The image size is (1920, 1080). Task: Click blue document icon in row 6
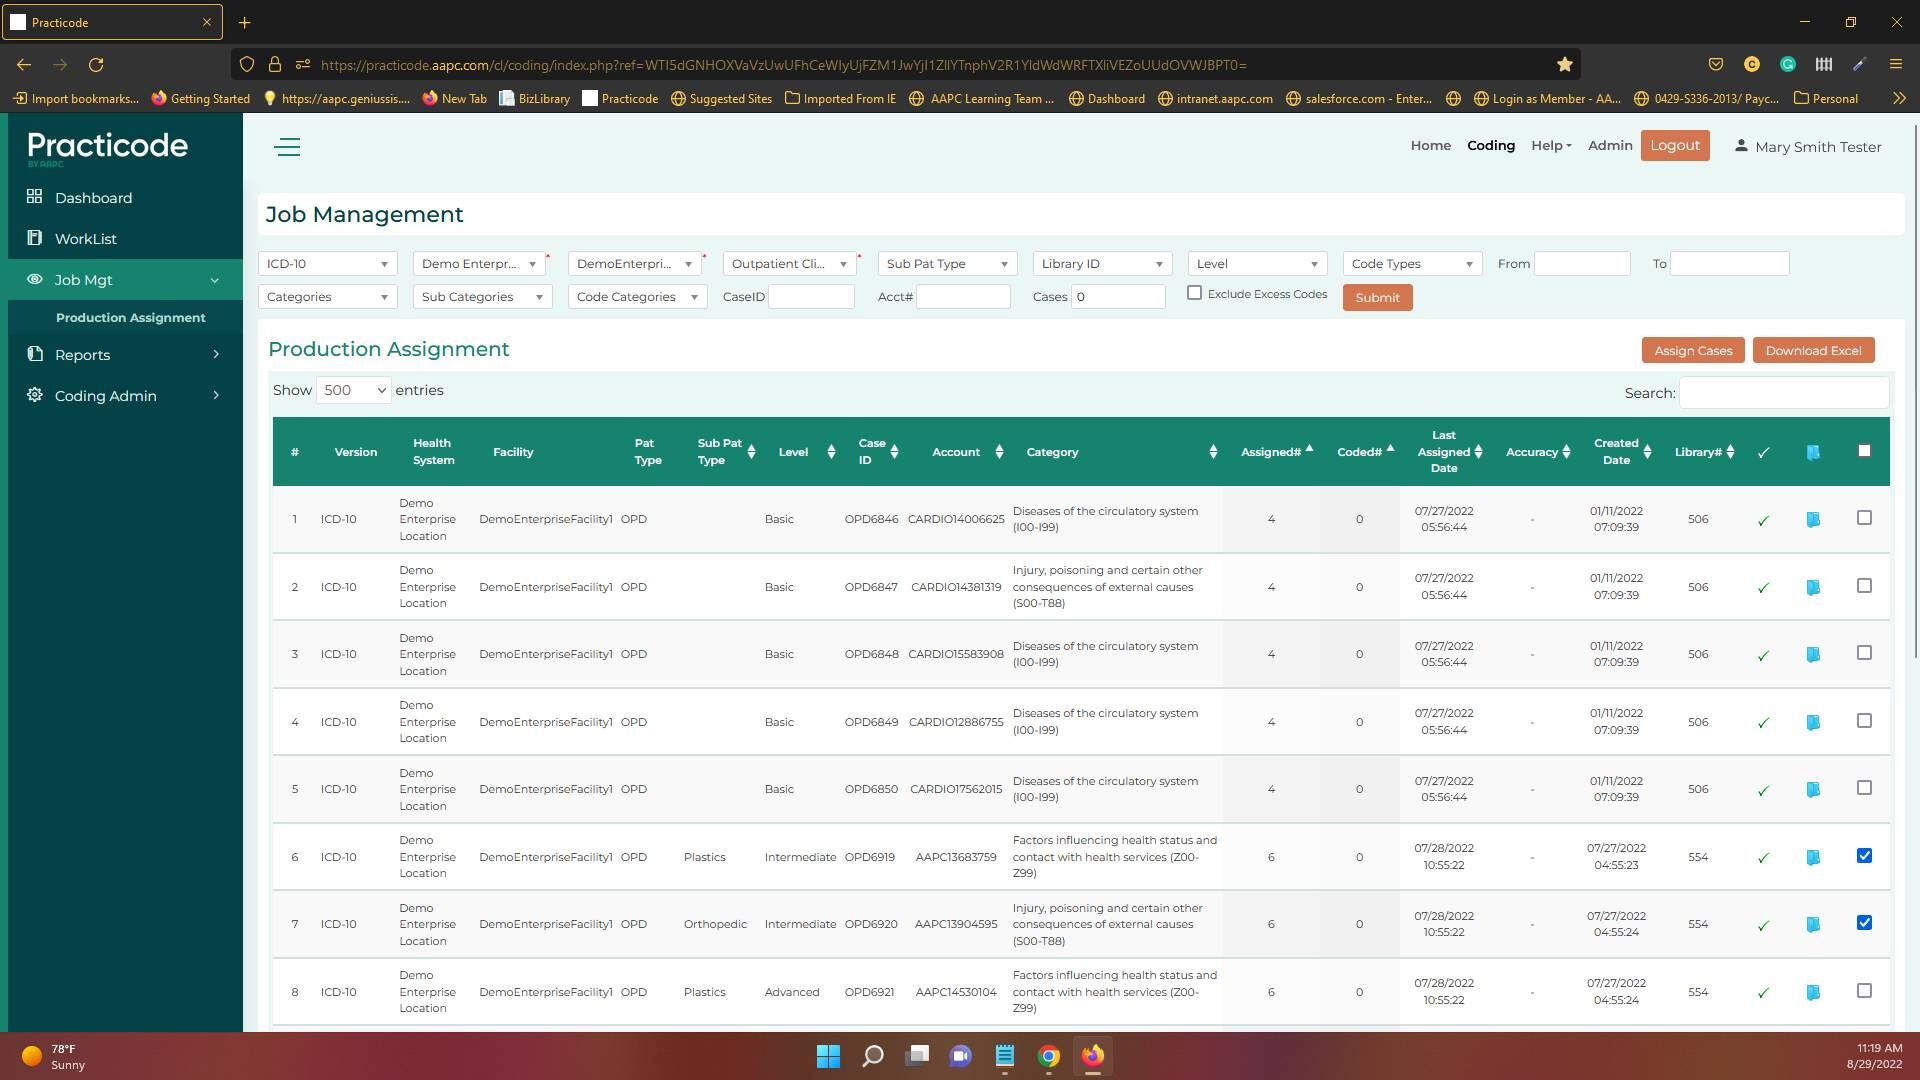(1813, 857)
